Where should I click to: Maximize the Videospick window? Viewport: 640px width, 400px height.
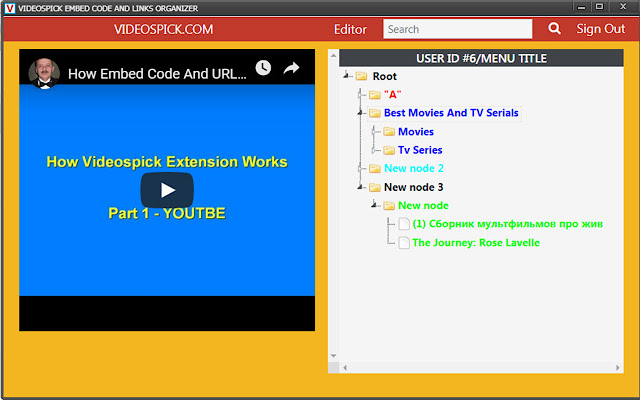pos(599,7)
